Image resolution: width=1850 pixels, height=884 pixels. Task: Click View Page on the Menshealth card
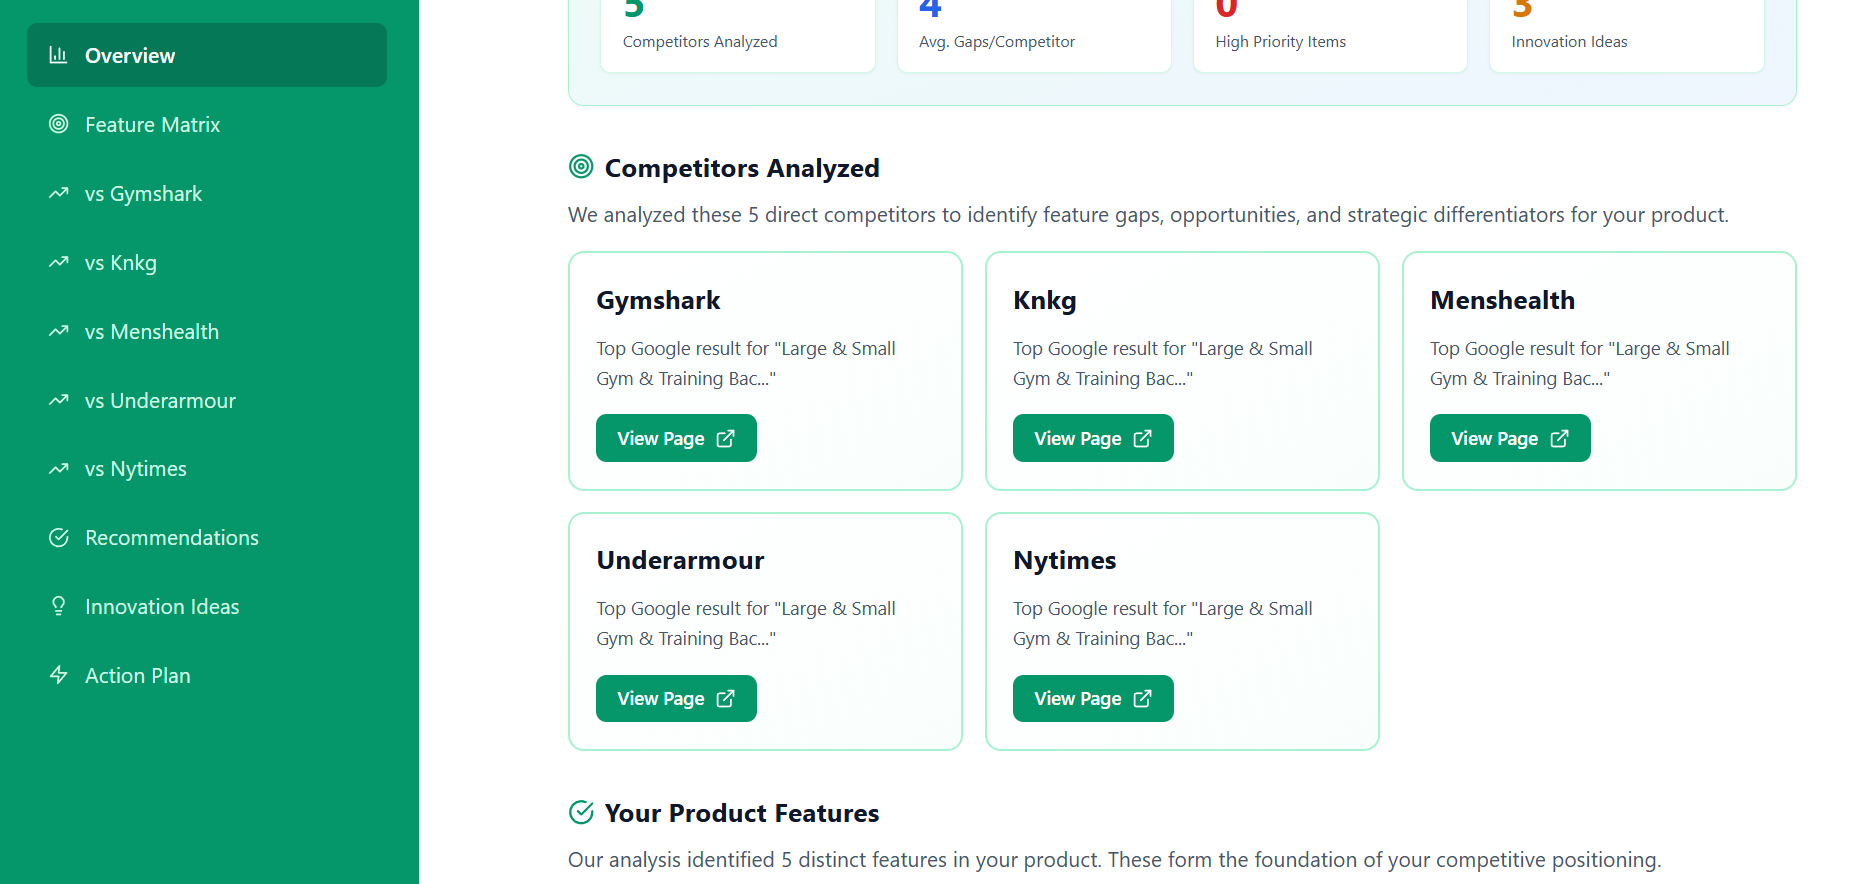click(x=1510, y=437)
